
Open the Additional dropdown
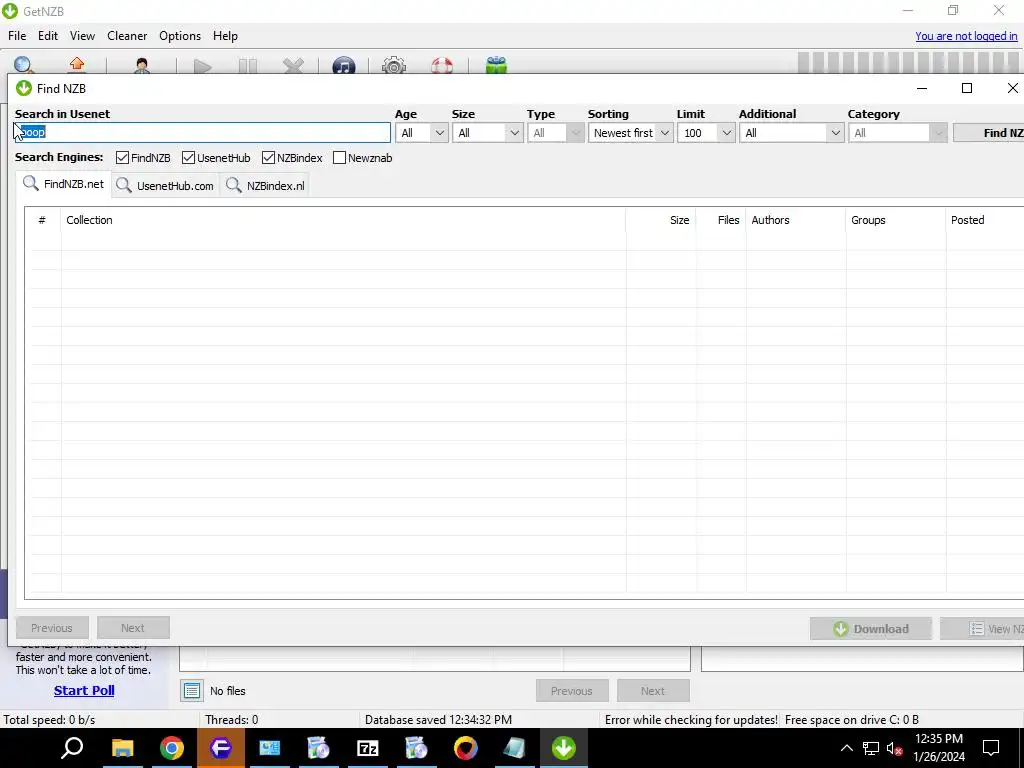point(792,133)
